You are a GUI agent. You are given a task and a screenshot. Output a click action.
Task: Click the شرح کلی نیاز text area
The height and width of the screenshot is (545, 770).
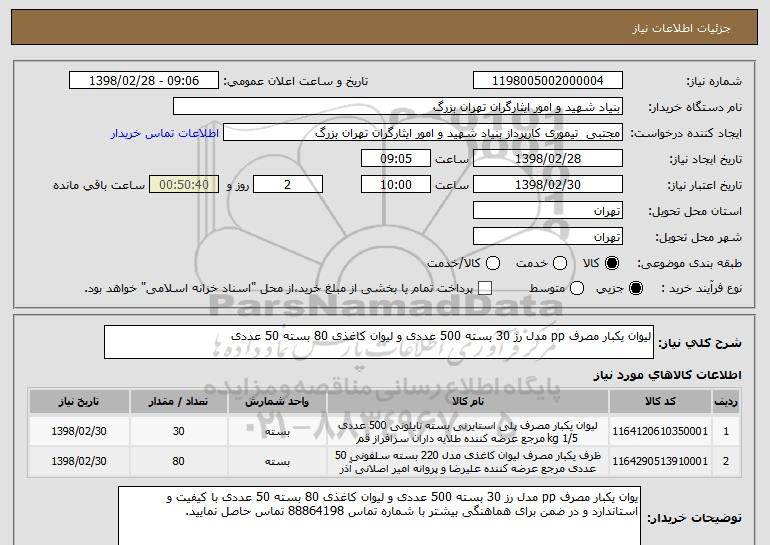[379, 342]
